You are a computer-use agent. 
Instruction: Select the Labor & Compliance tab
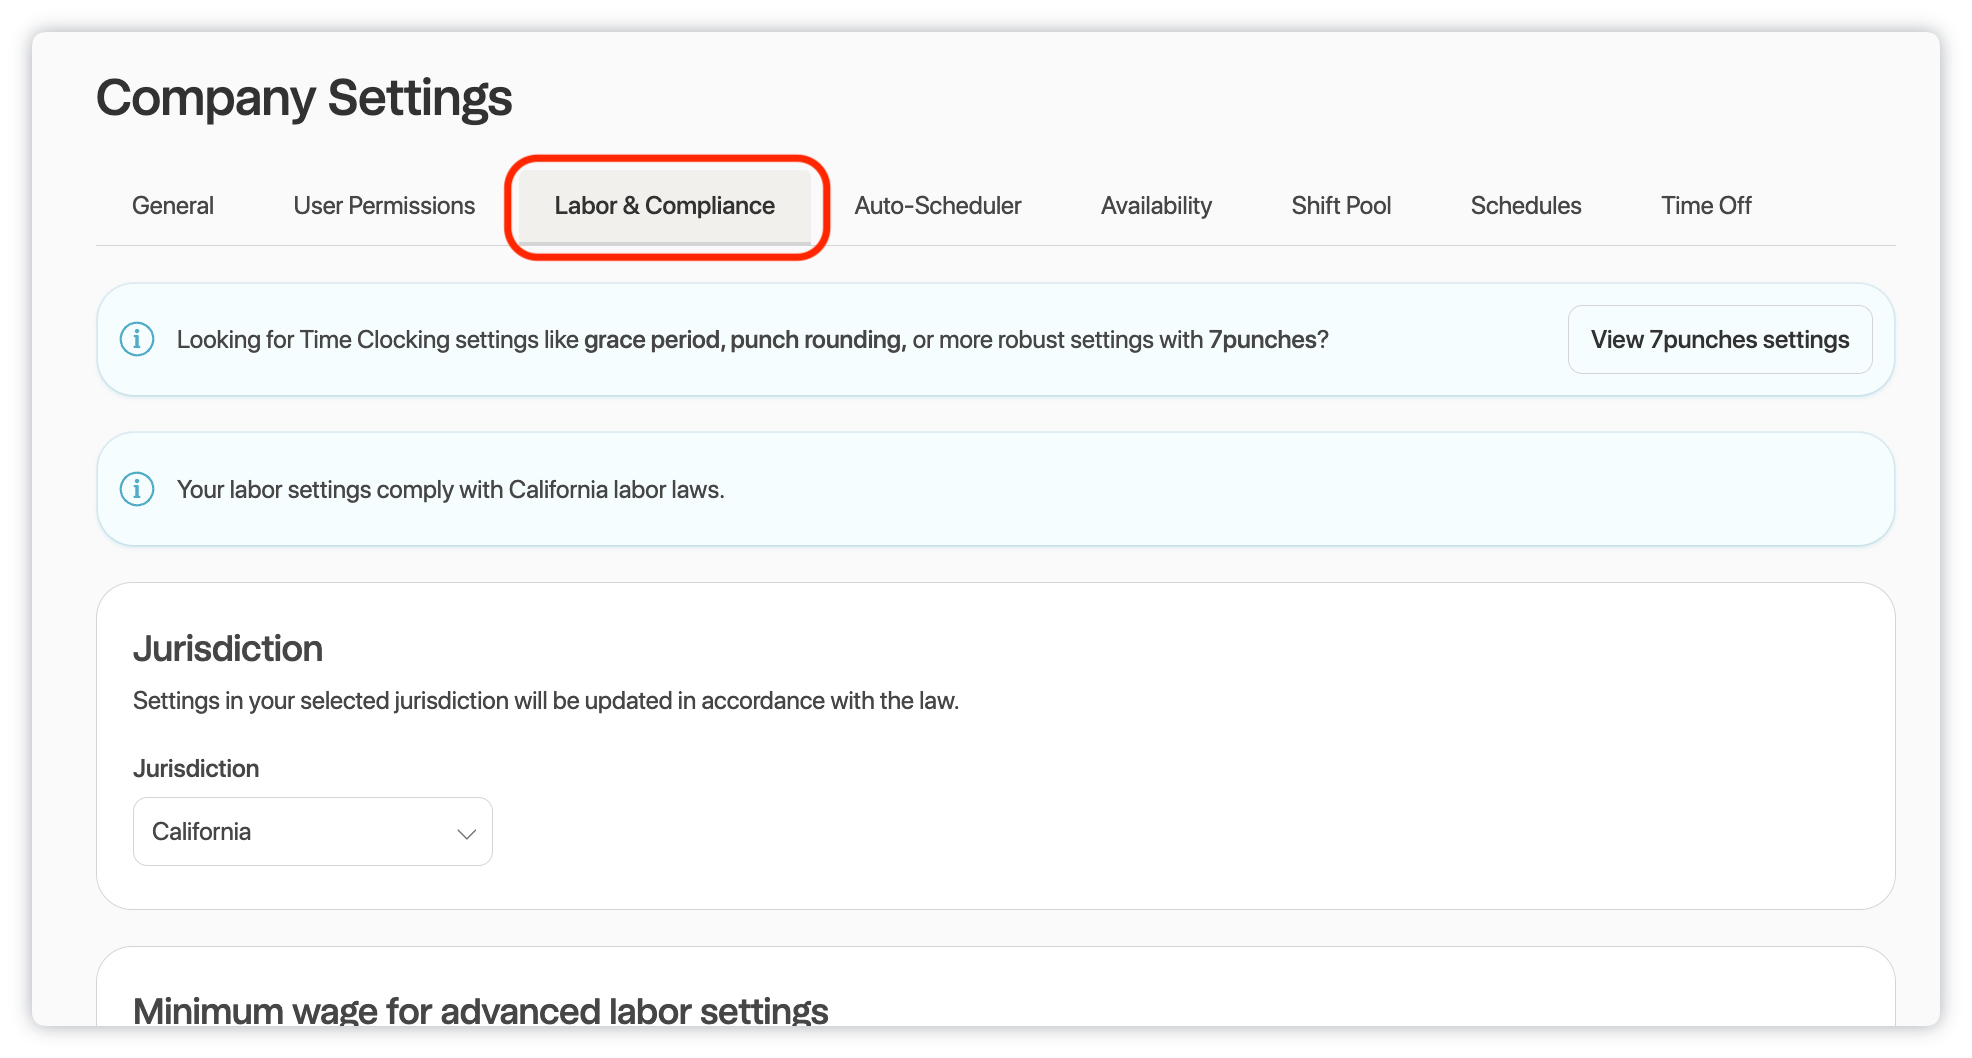click(664, 206)
